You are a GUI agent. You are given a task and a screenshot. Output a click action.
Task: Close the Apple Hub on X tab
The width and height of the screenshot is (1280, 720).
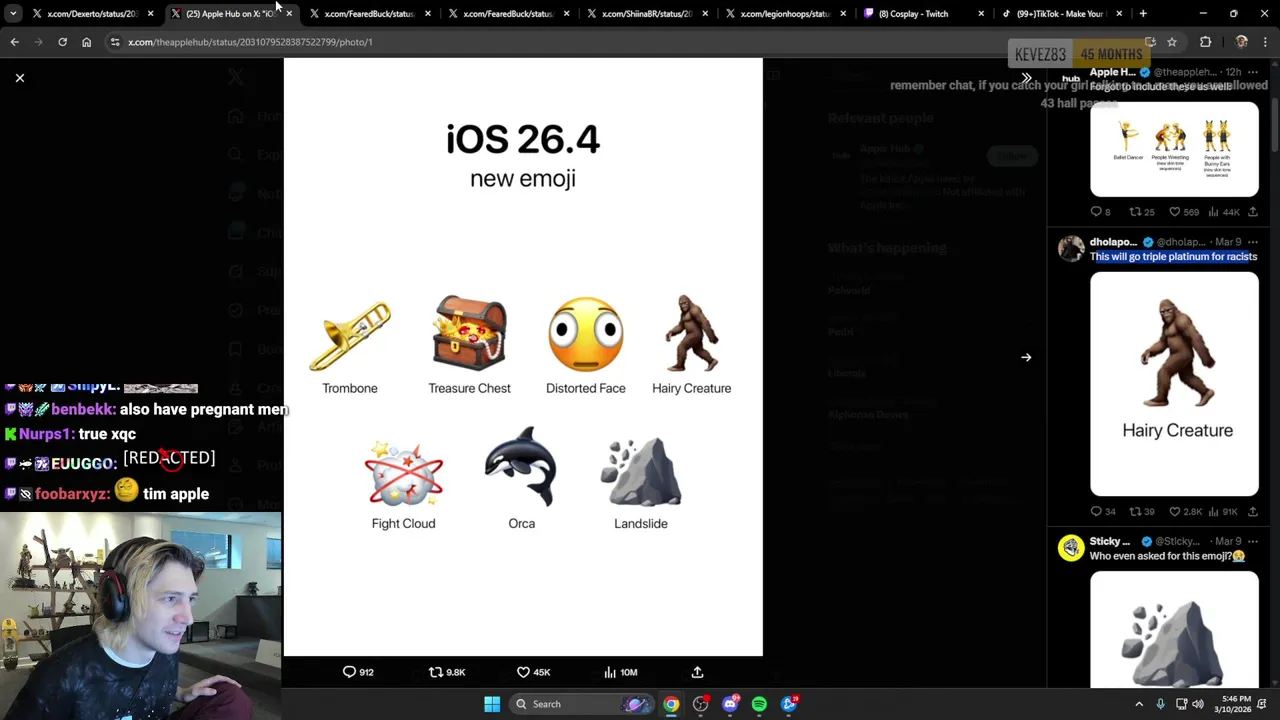[x=289, y=14]
